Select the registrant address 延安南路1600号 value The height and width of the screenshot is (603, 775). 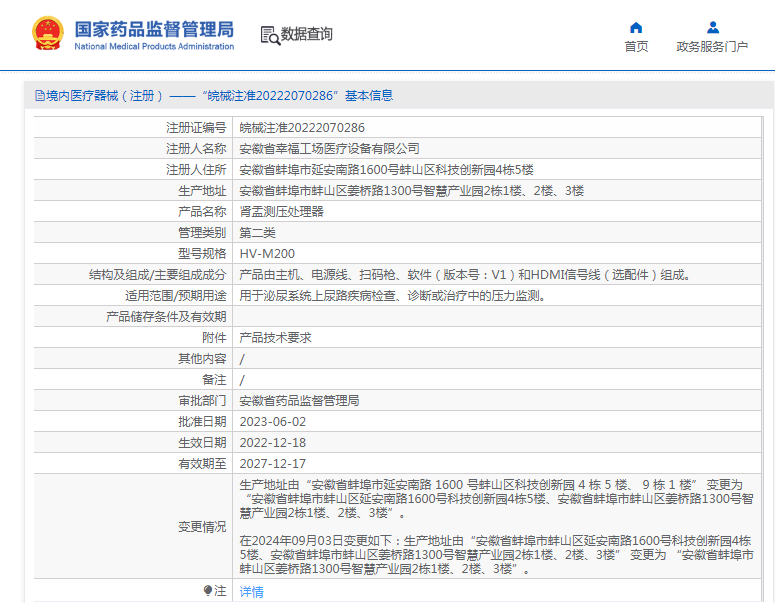click(387, 170)
